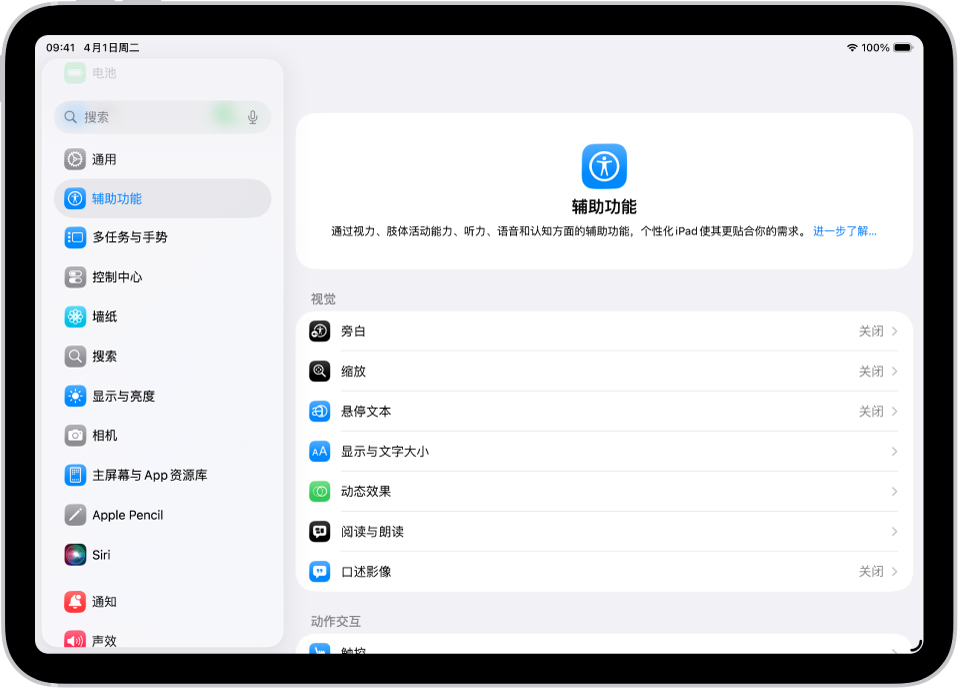Expand the 缩放 settings row chevron
960x689 pixels.
(x=895, y=371)
